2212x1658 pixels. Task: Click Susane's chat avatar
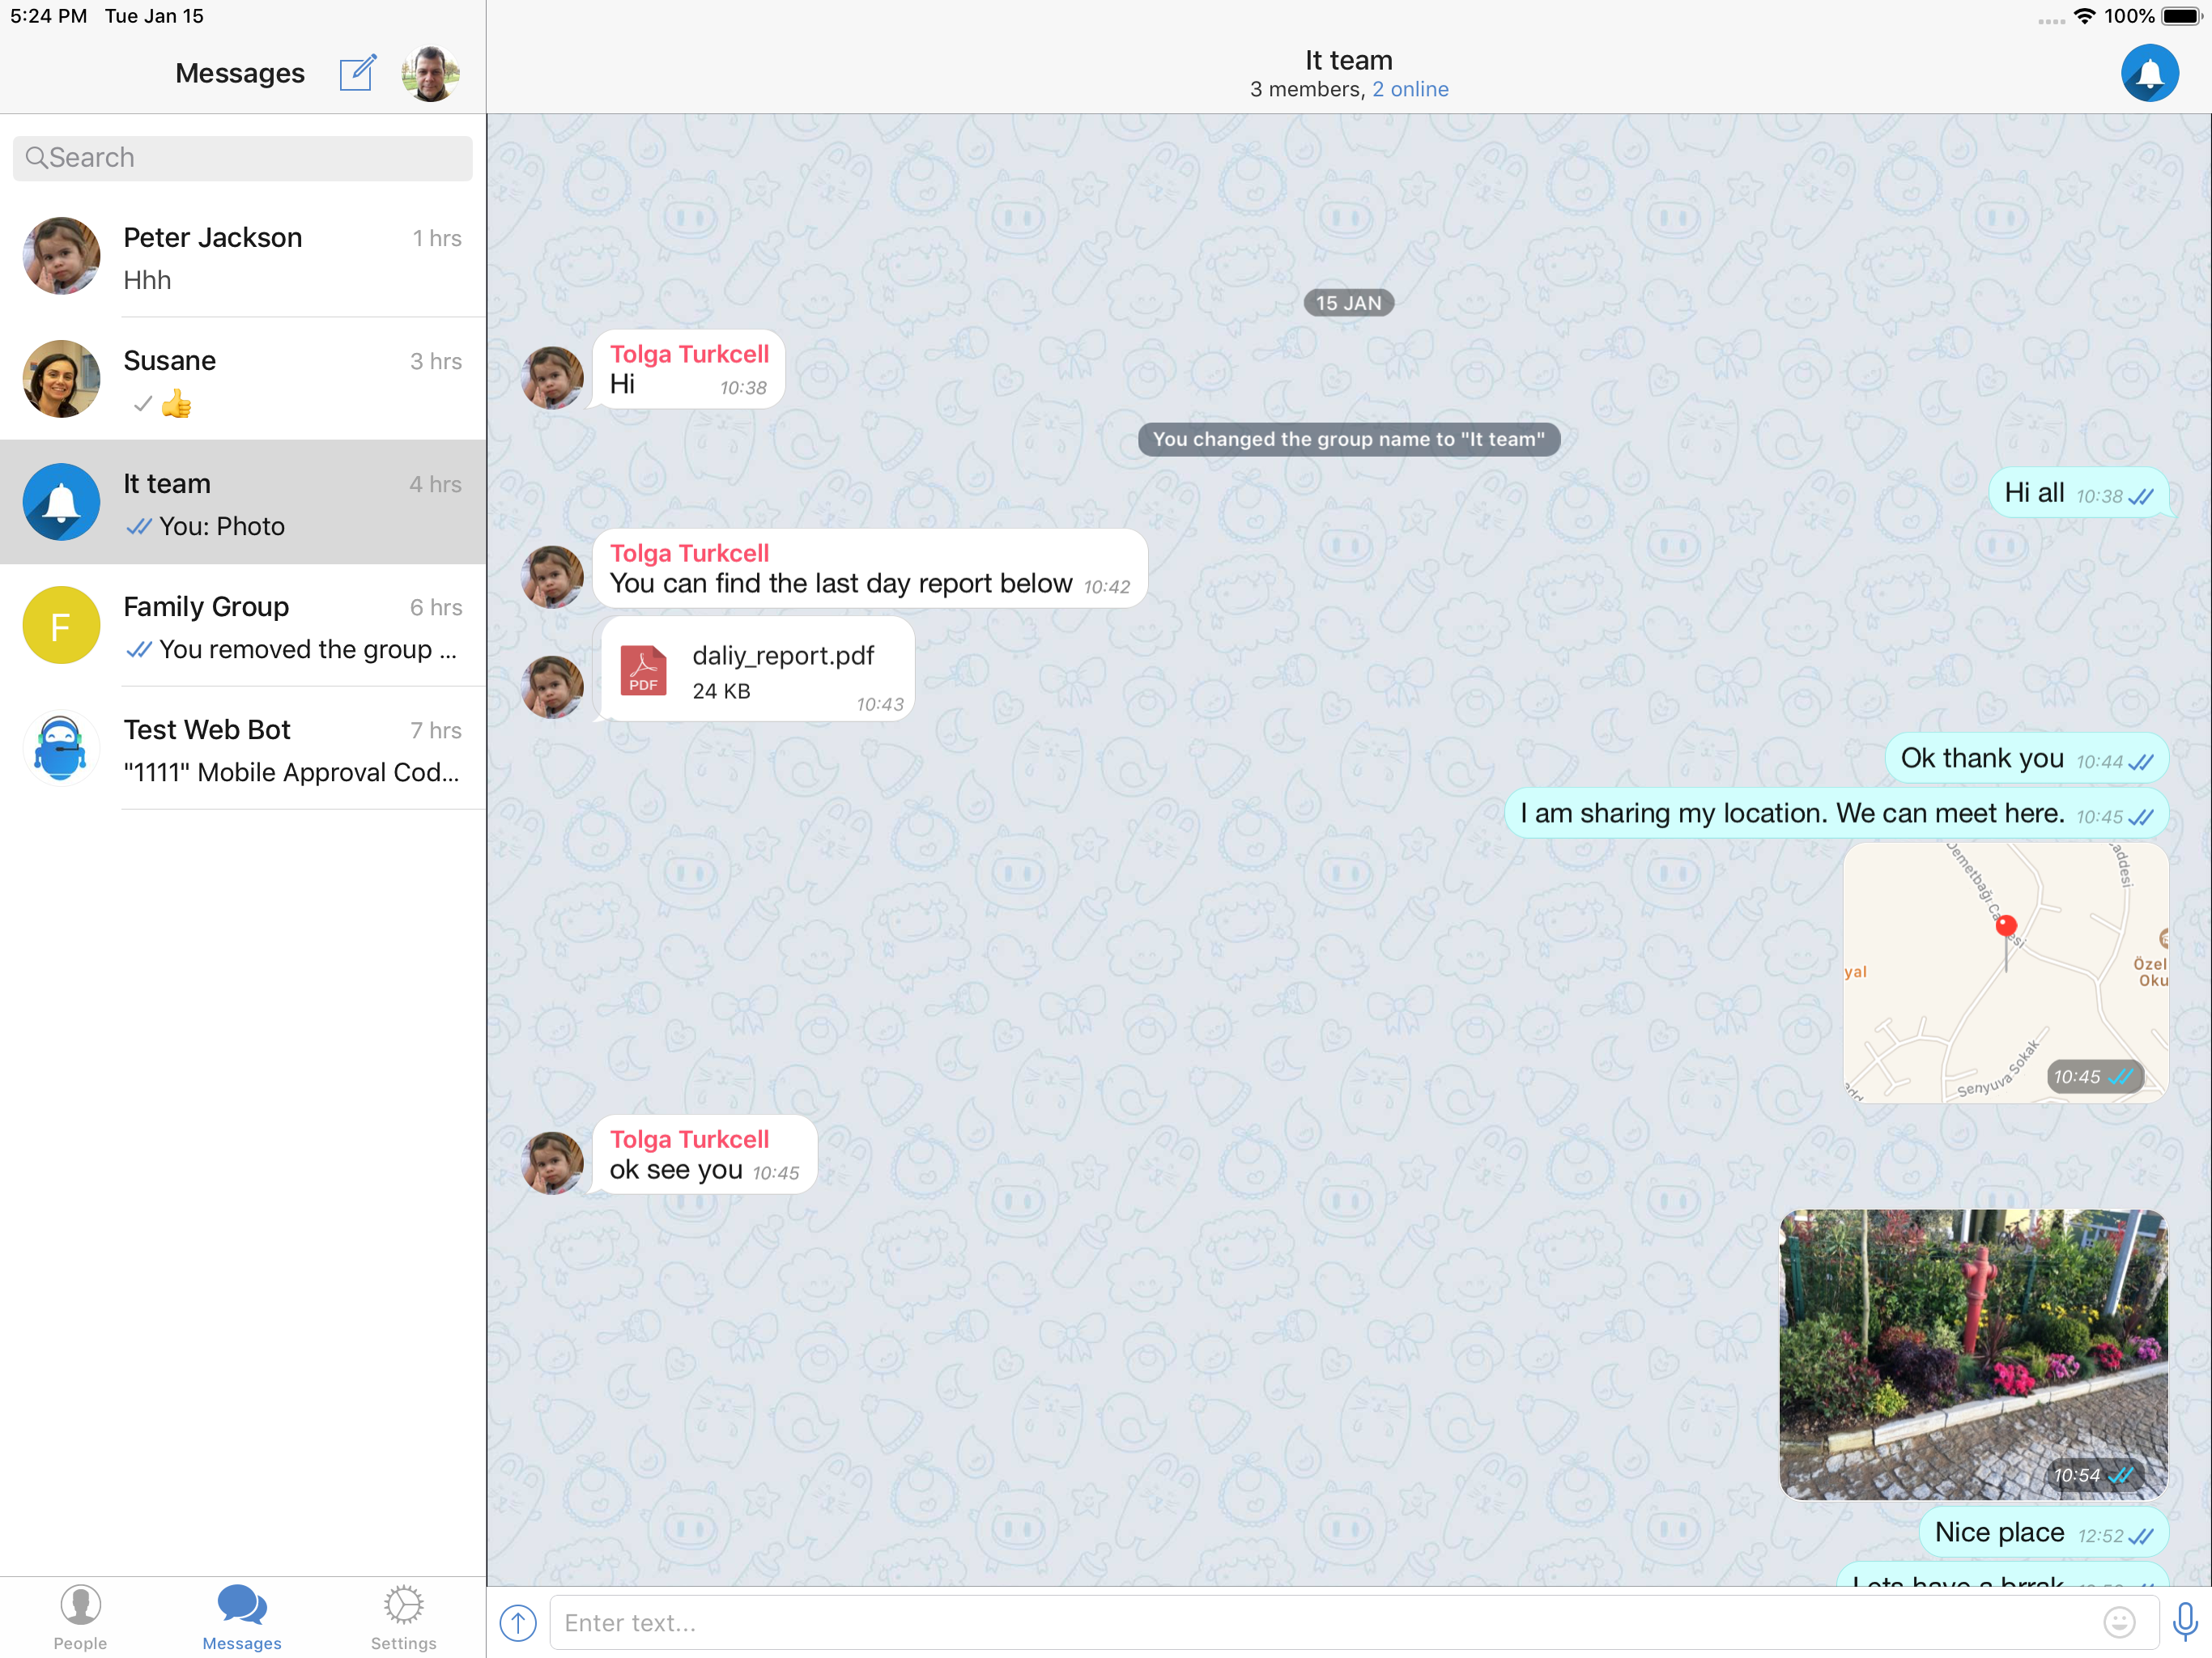pyautogui.click(x=61, y=379)
